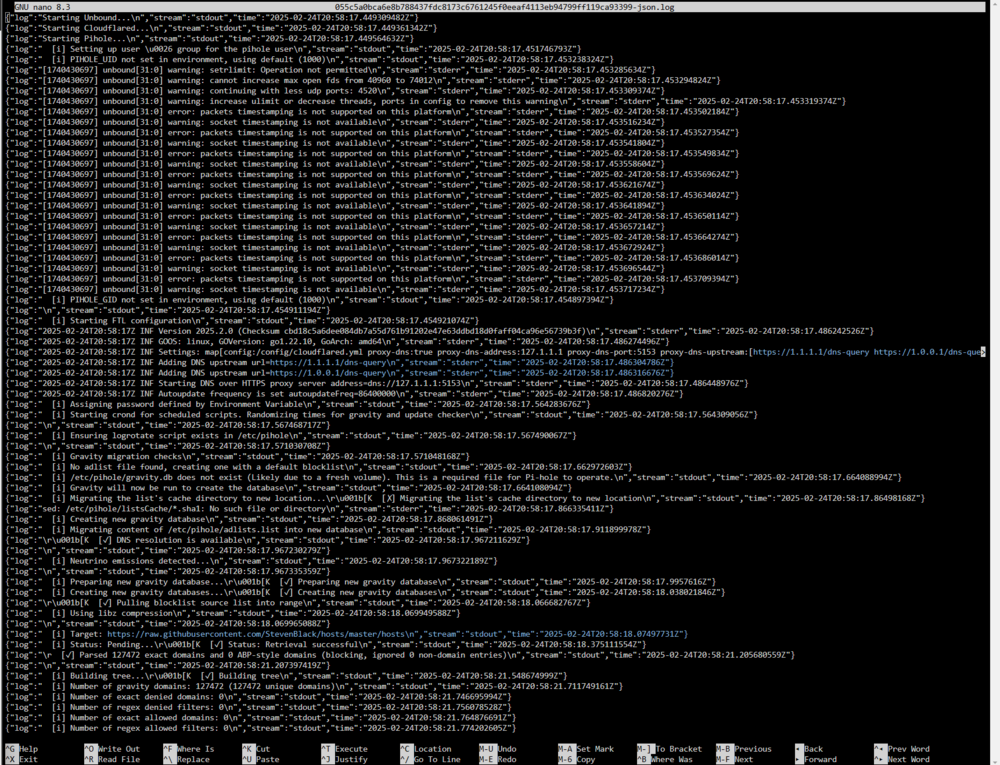Click the "INF GOOS: linux, GOVersion" line
Screen dimensions: 1000x765
pos(337,341)
